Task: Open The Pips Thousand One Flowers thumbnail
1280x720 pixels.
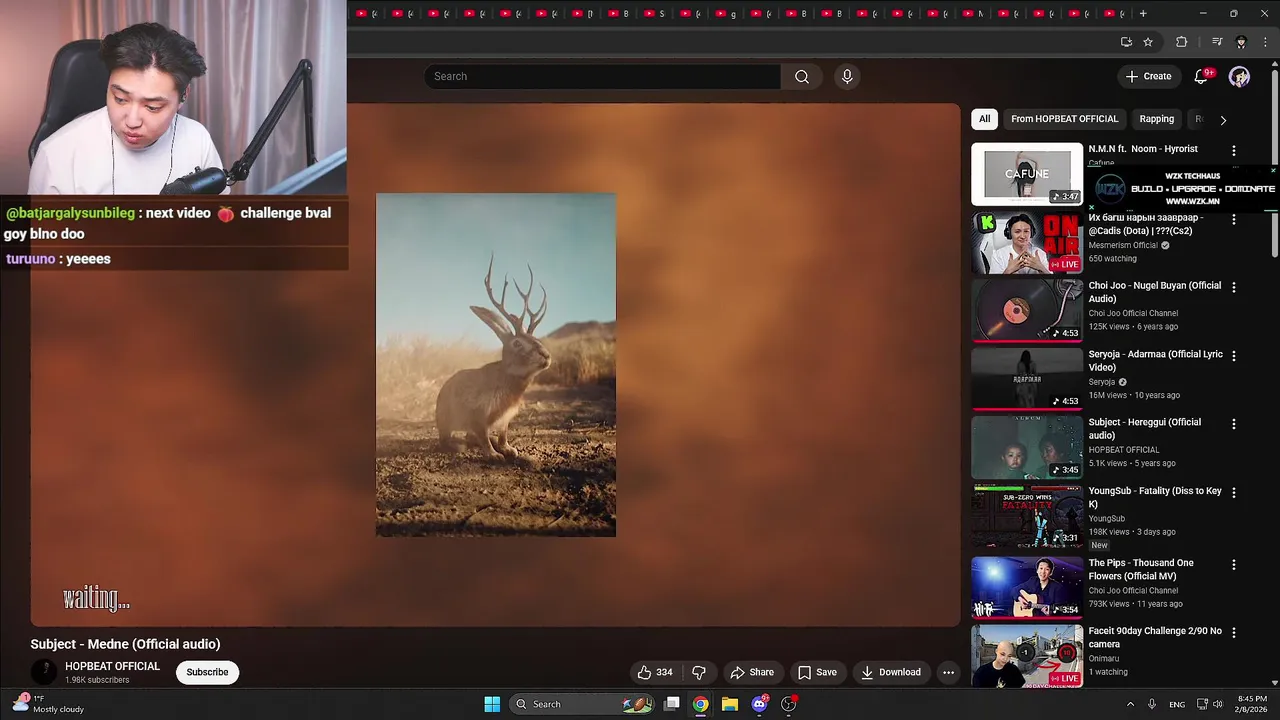Action: (1027, 587)
